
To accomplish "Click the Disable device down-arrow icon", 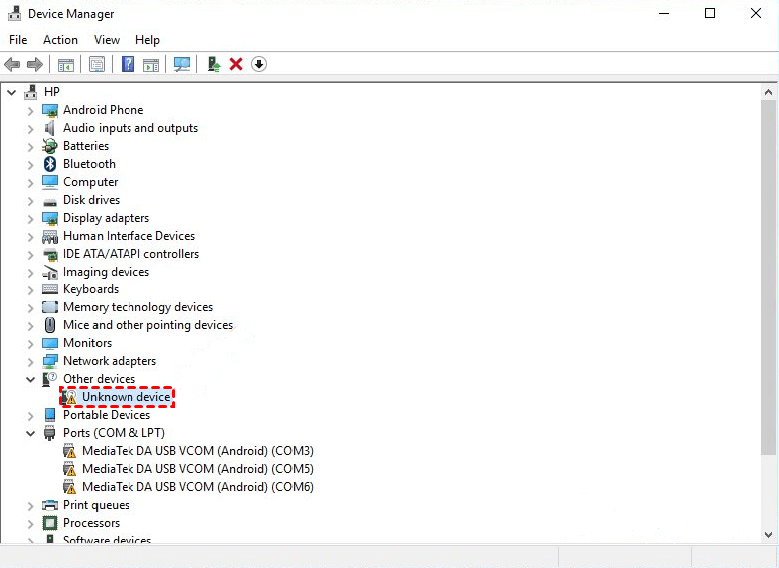I will [259, 64].
